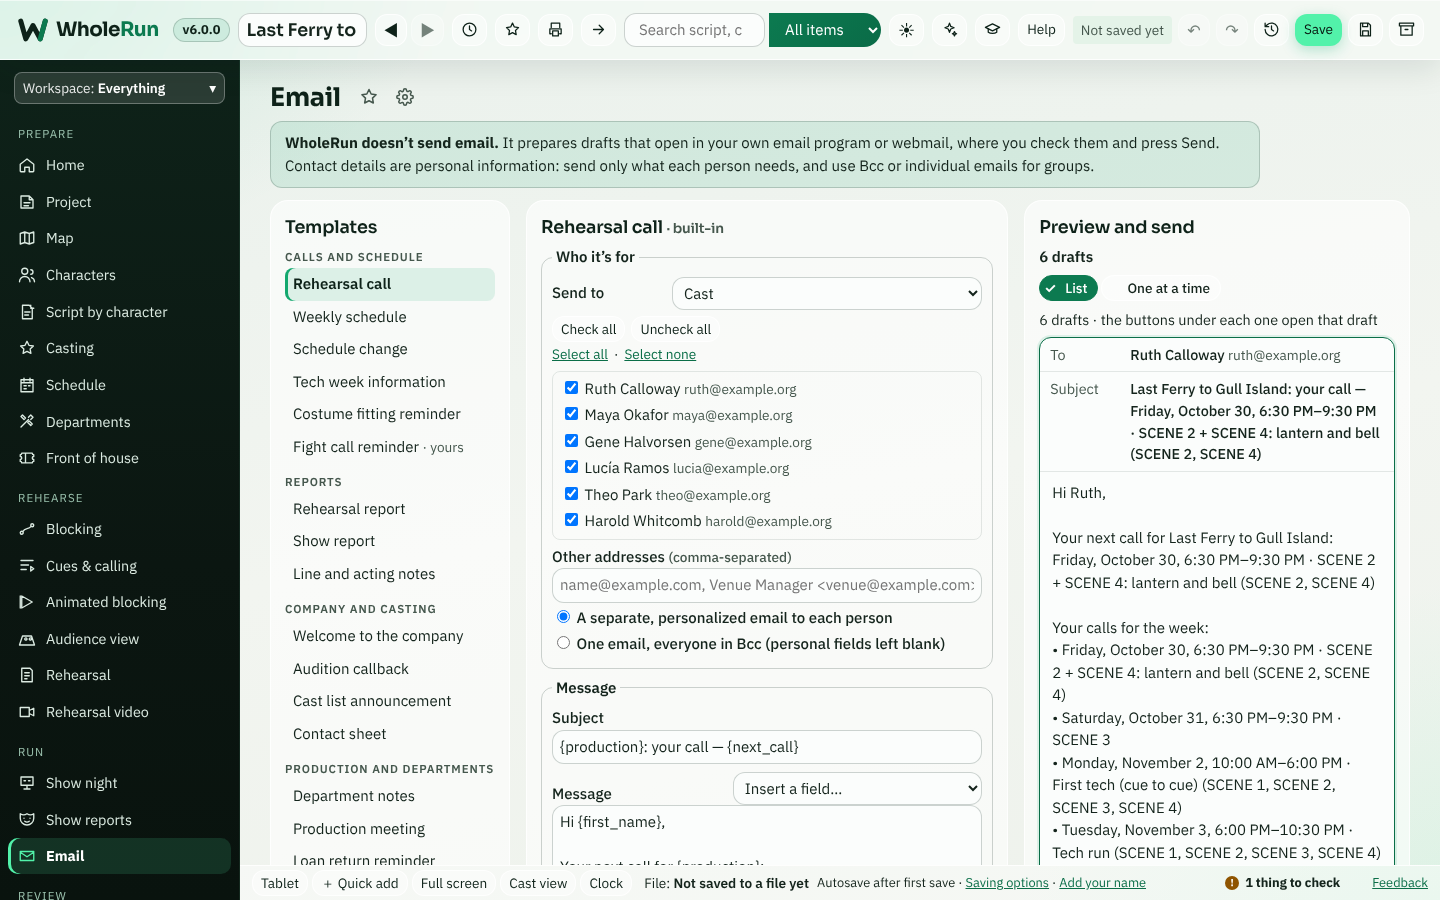Click the back arrow toolbar icon
The image size is (1440, 900).
pos(392,30)
